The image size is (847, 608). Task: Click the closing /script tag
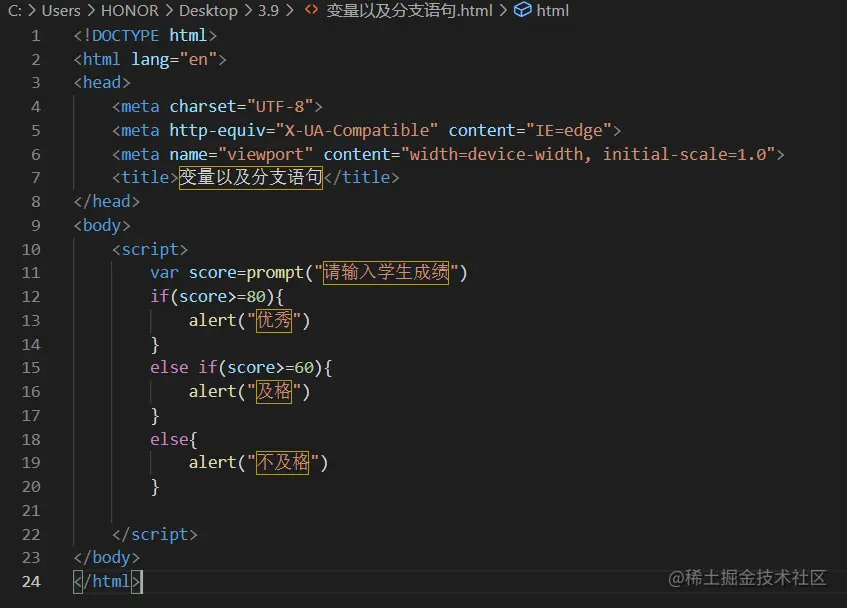click(x=154, y=534)
